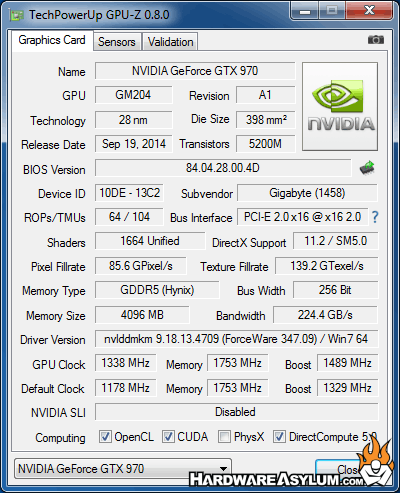400x493 pixels.
Task: Click the BIOS Version field 84.04.28.00.4D
Action: pyautogui.click(x=223, y=168)
